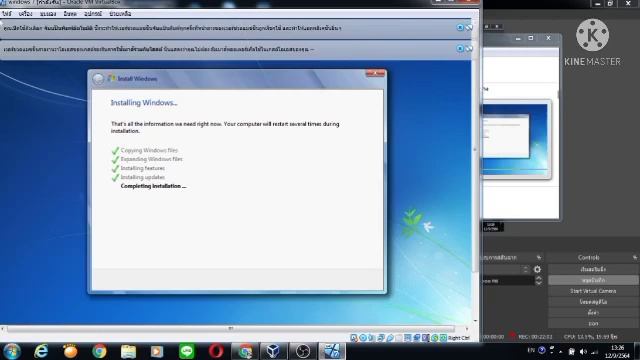Pop out the OBS Controls dock icon
Screen dimensions: 640x360
click(x=635, y=258)
